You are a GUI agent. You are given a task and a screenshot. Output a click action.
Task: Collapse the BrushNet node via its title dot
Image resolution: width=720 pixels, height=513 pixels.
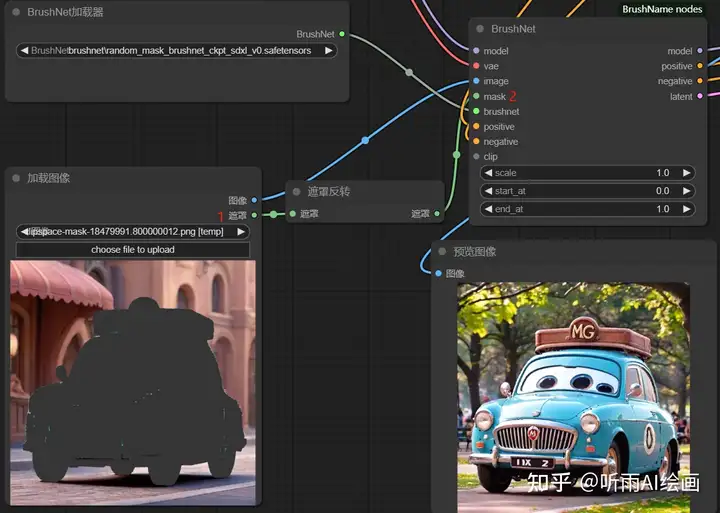[x=480, y=28]
